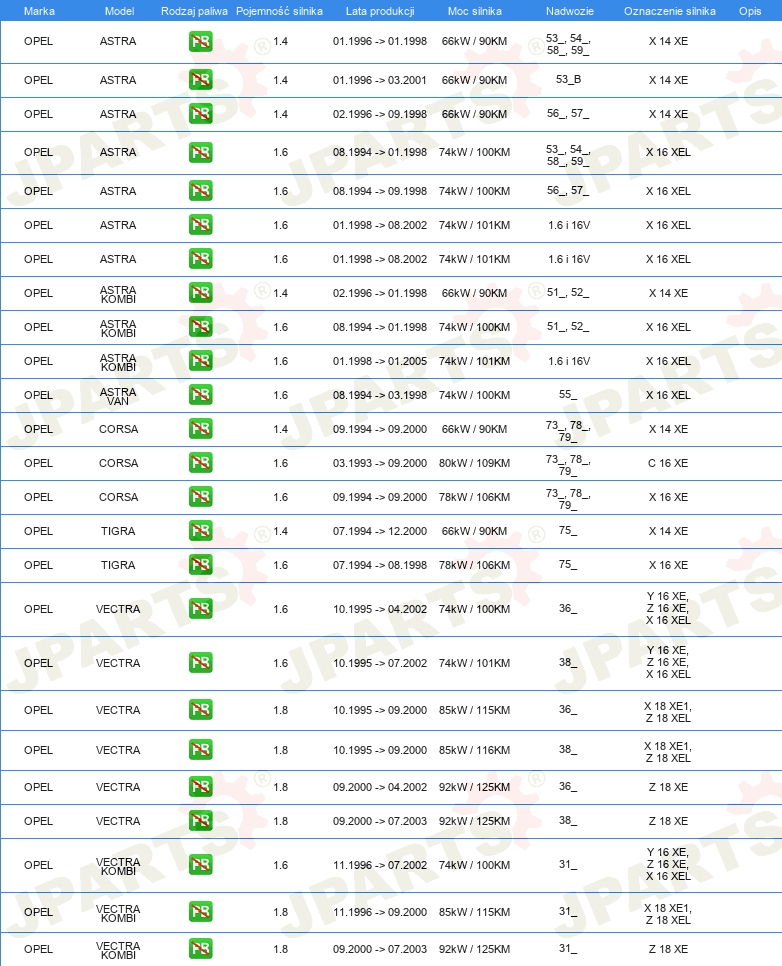Select the '10.1995 -> 04.2002' date cell
Viewport: 782px width, 966px height.
pyautogui.click(x=380, y=609)
